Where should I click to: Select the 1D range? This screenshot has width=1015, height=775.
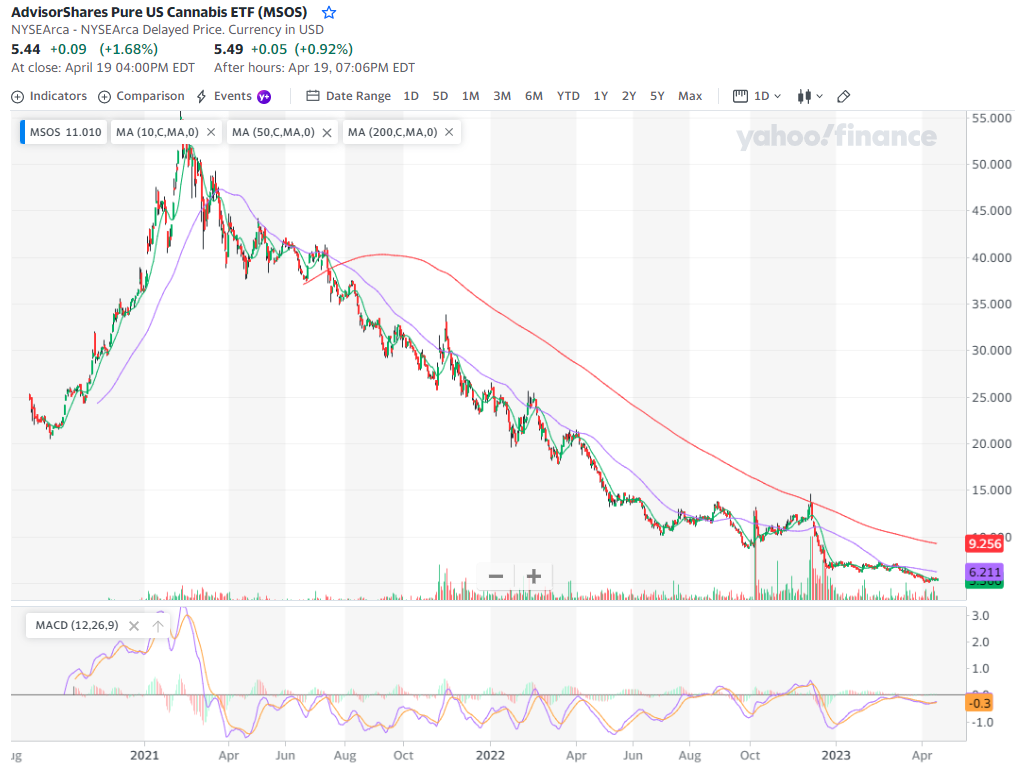coord(411,96)
